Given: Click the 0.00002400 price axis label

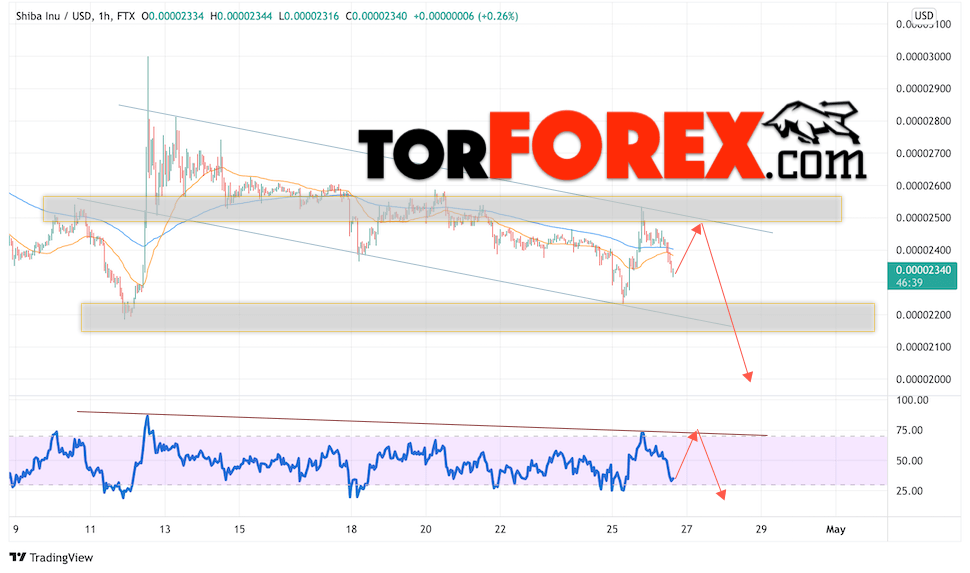Looking at the screenshot, I should (923, 250).
